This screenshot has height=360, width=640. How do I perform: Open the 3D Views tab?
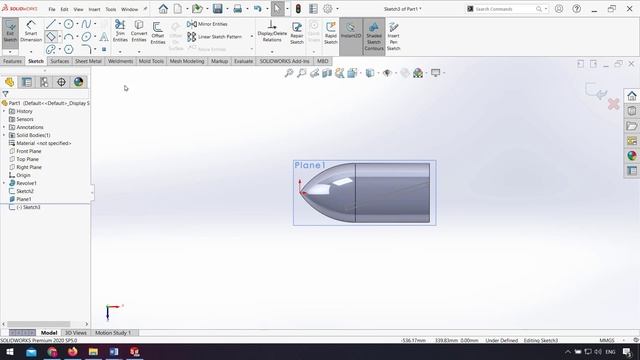[76, 333]
